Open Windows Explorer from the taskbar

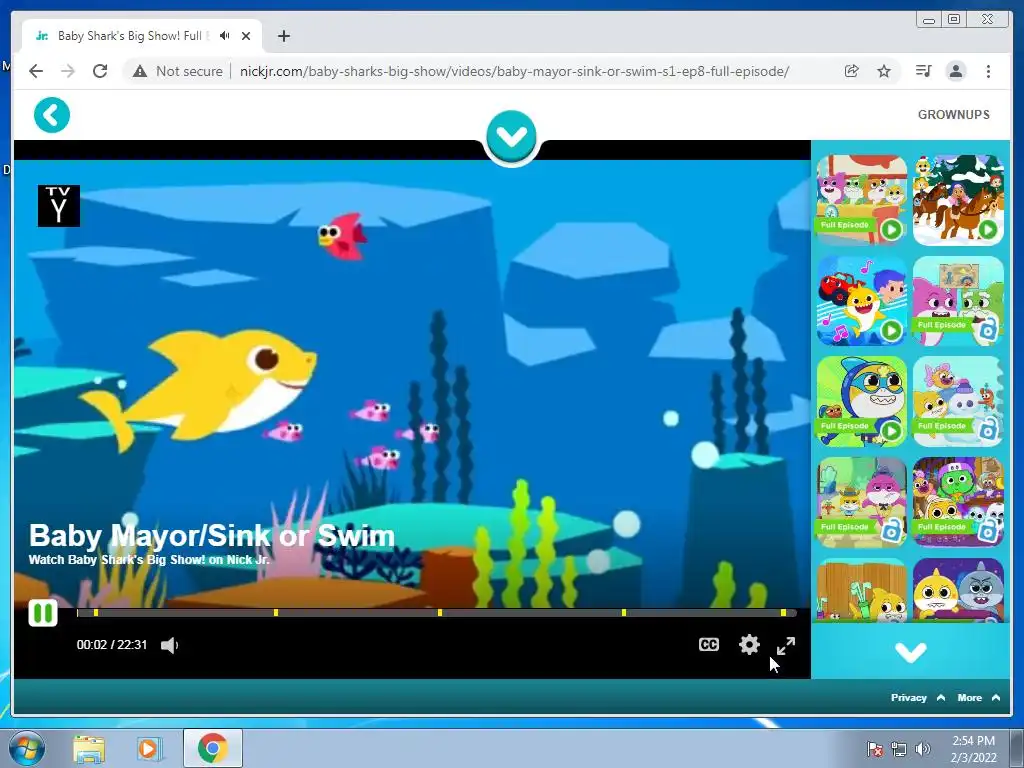click(89, 749)
